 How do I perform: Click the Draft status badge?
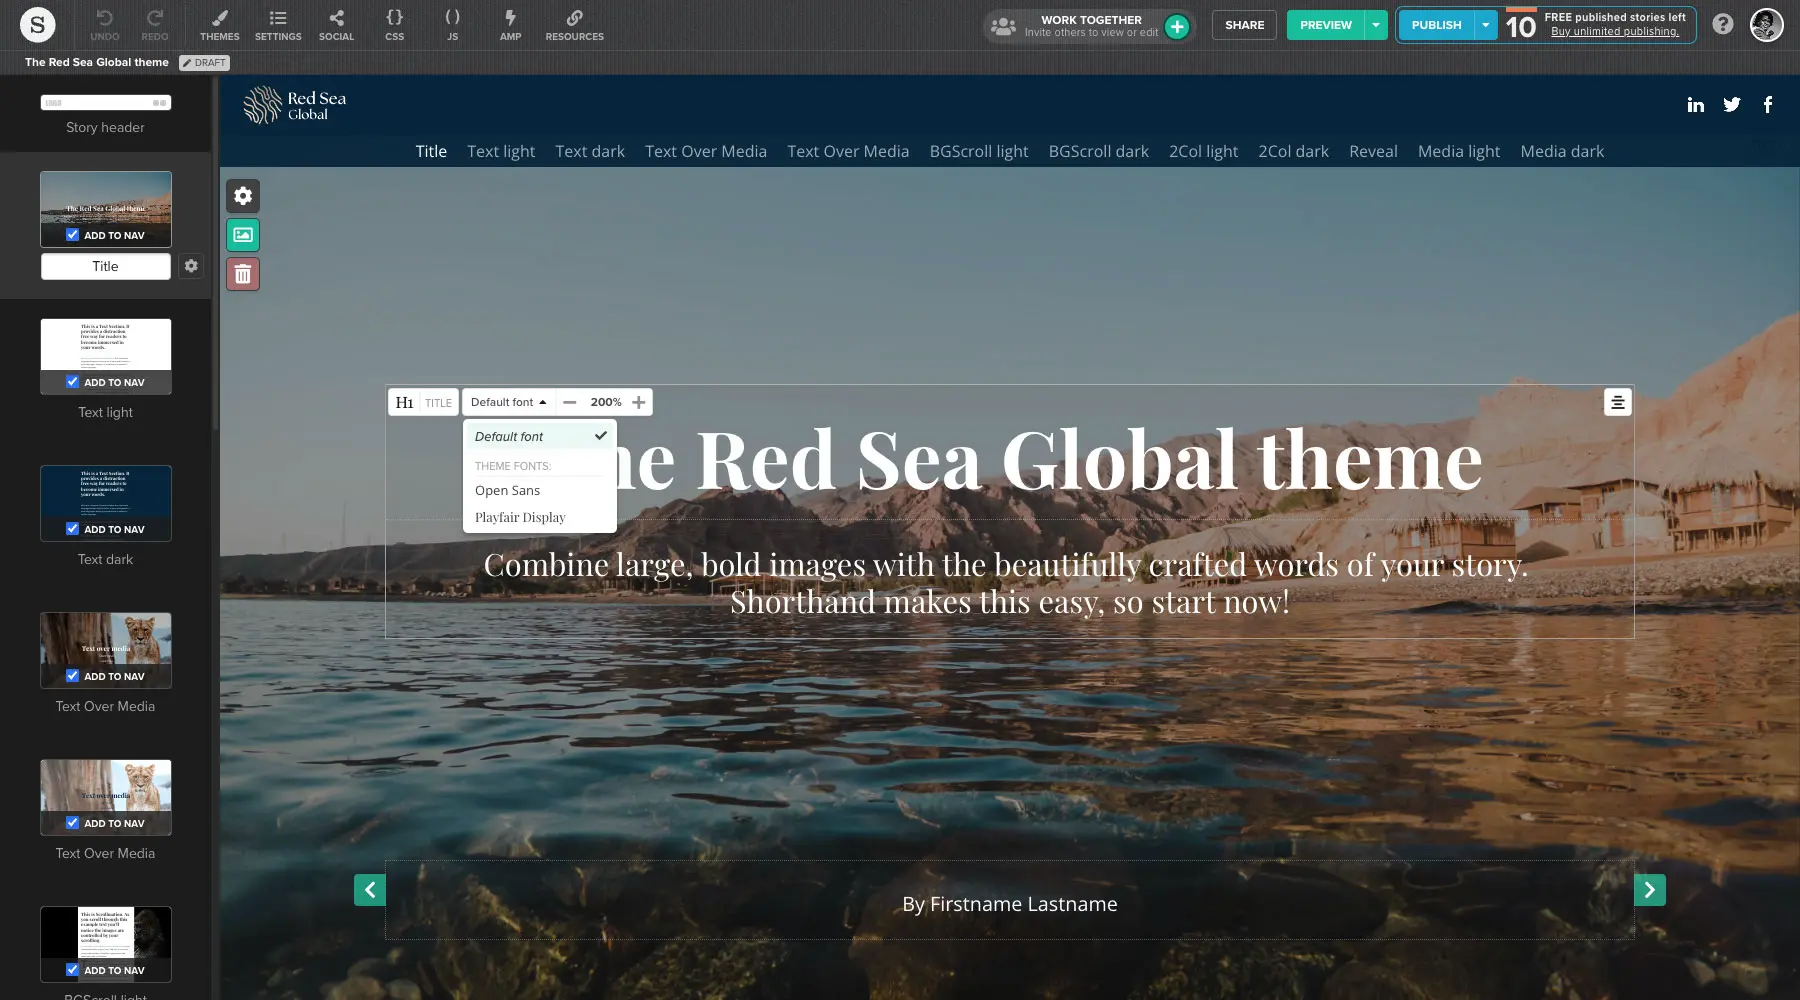point(204,62)
